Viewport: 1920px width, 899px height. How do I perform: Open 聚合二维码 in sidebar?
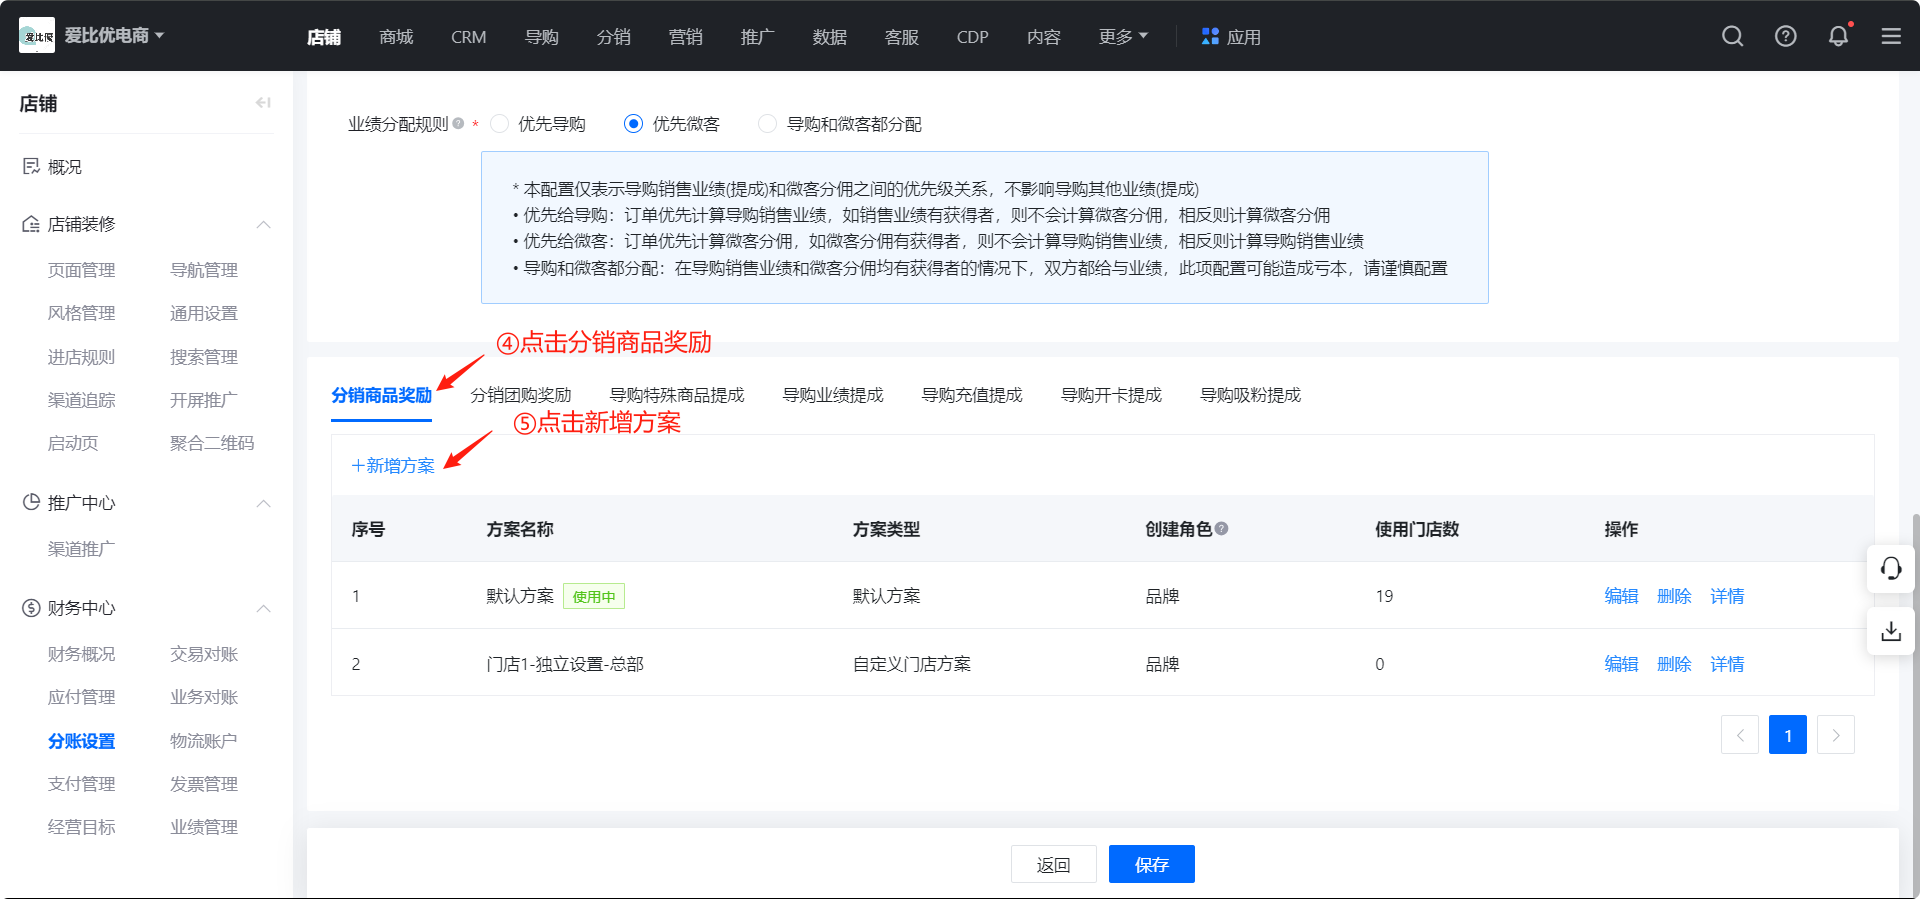(212, 443)
